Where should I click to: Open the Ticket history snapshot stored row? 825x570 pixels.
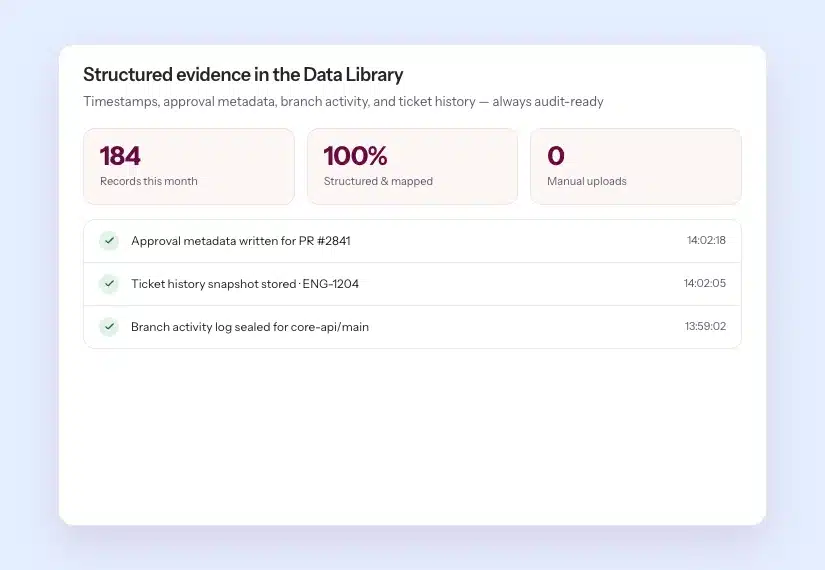coord(412,284)
